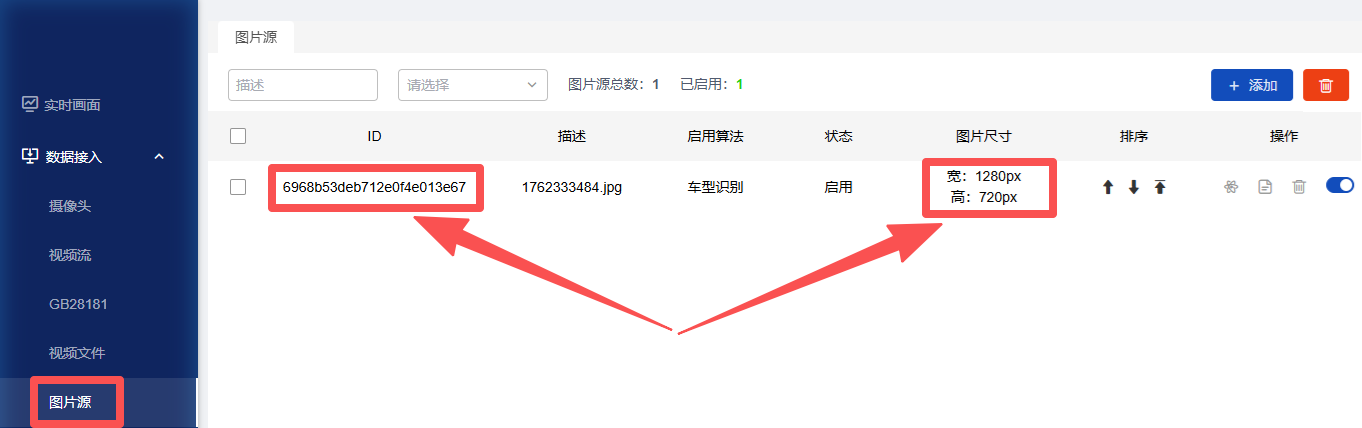Click the ID cell 6968b53deb712e0f4e013e67
Screen dimensions: 1362x428
[x=374, y=187]
